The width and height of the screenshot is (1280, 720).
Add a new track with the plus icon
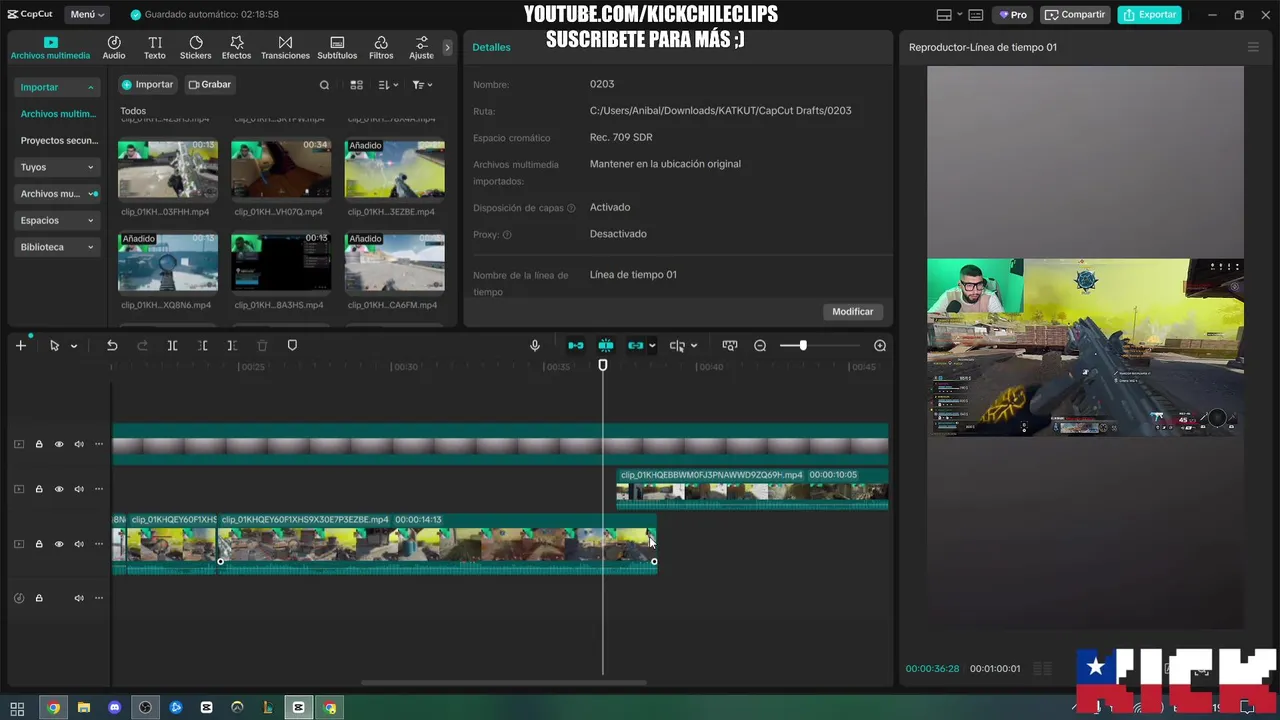[x=21, y=345]
